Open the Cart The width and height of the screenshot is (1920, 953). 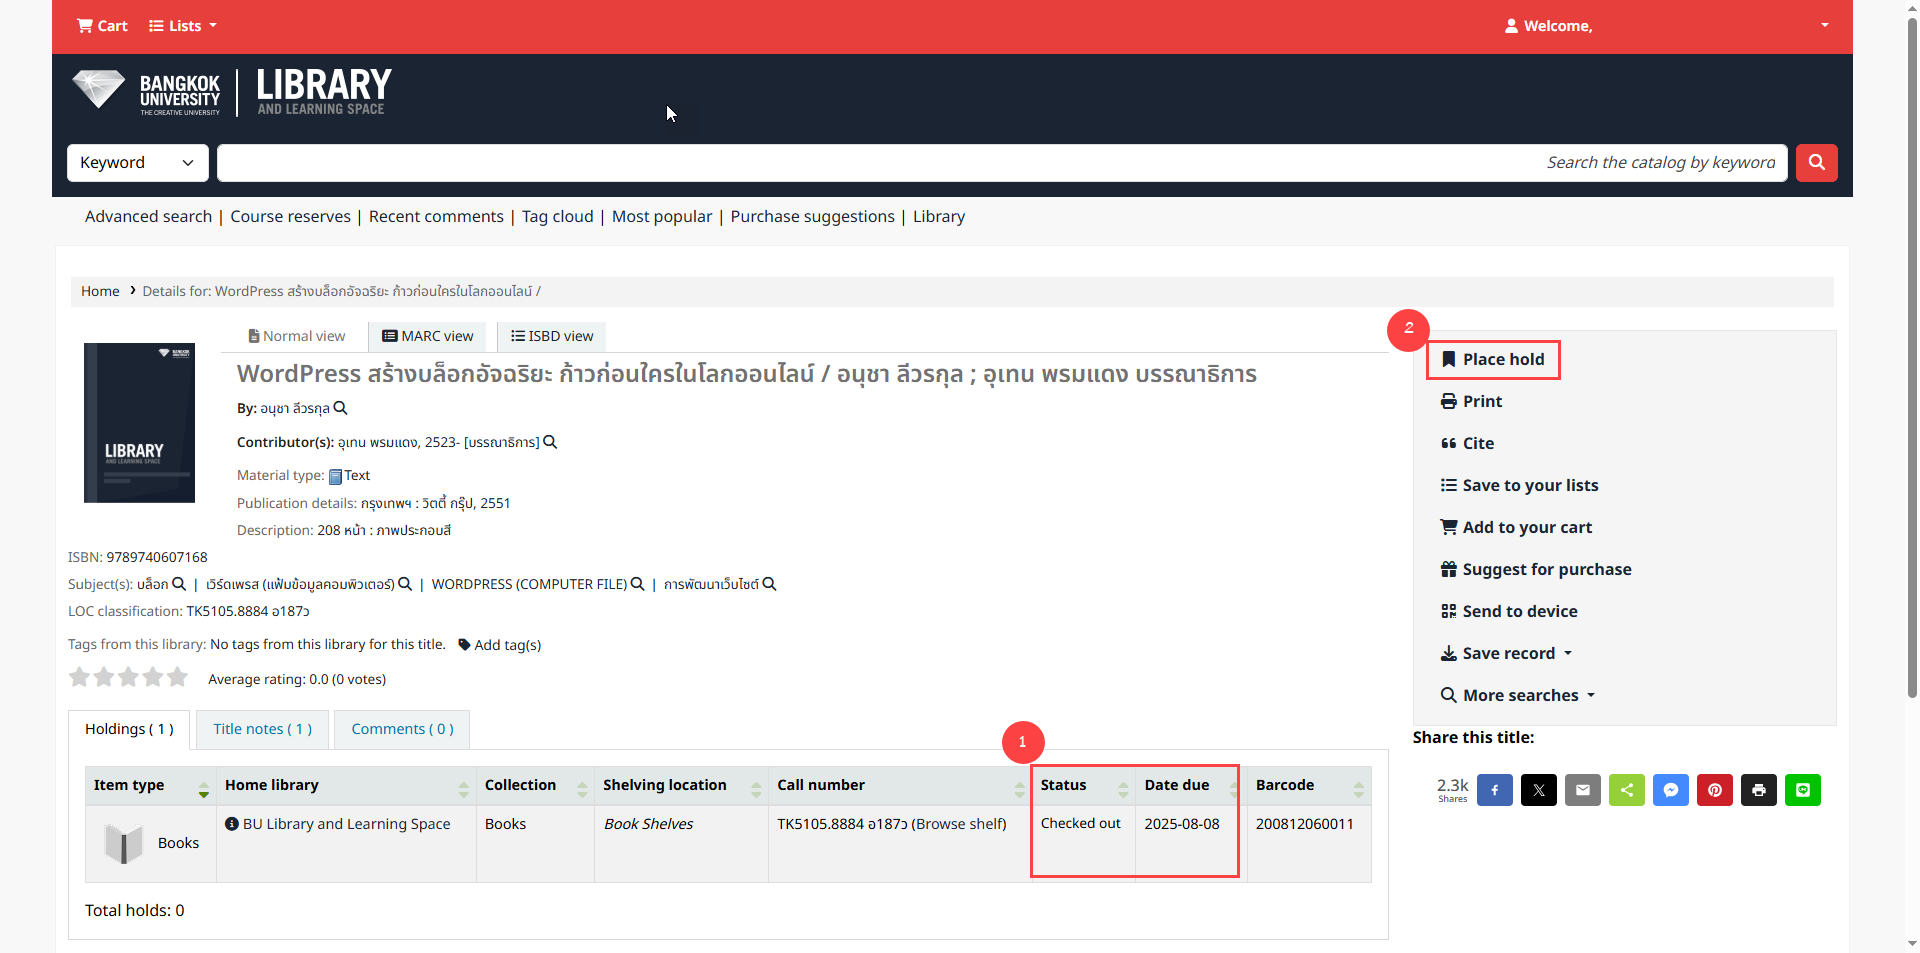coord(102,26)
